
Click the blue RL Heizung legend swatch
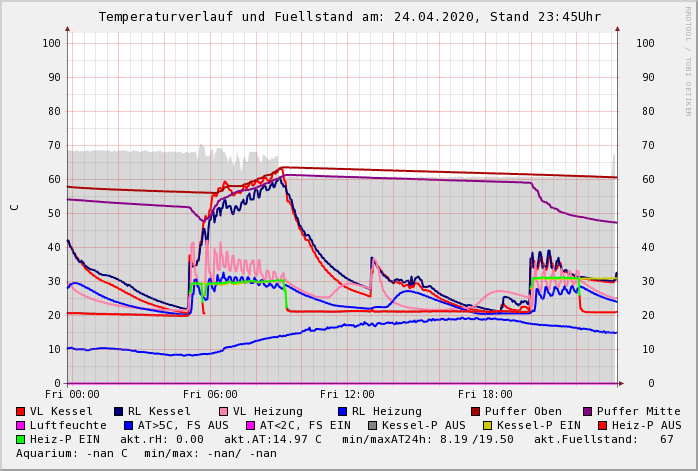coord(343,411)
